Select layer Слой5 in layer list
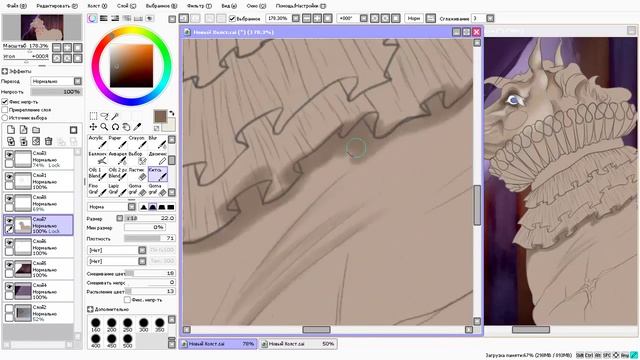The width and height of the screenshot is (640, 360). (38, 269)
